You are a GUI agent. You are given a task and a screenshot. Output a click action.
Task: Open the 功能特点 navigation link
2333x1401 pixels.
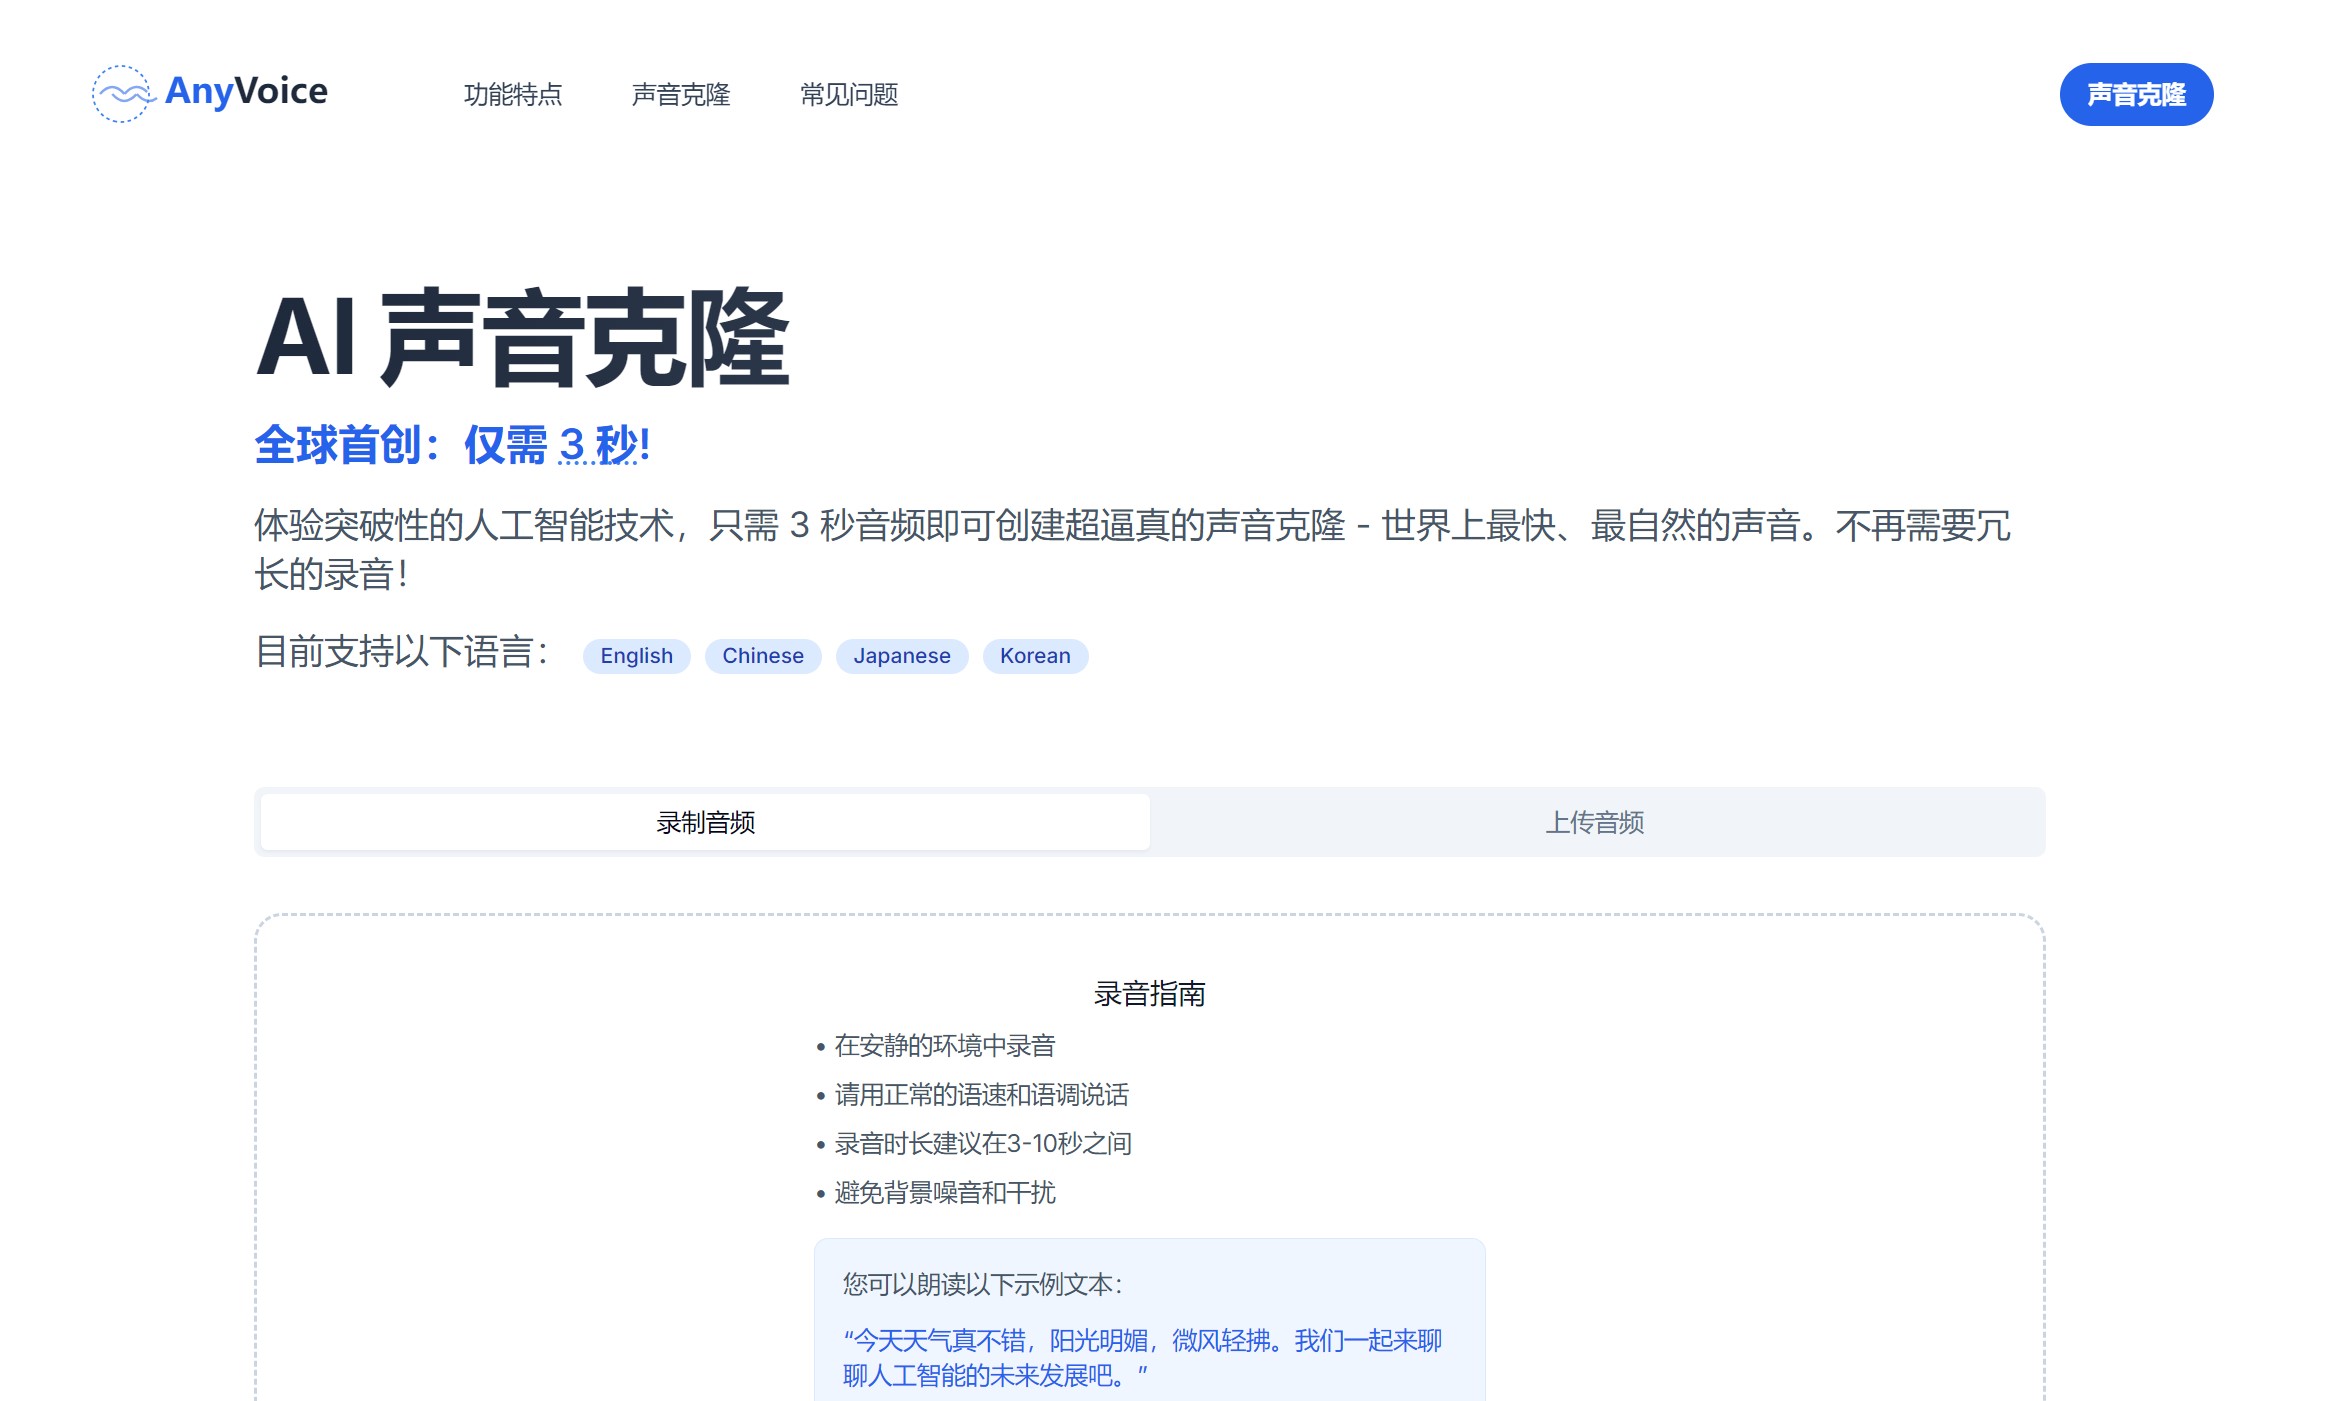[x=513, y=95]
